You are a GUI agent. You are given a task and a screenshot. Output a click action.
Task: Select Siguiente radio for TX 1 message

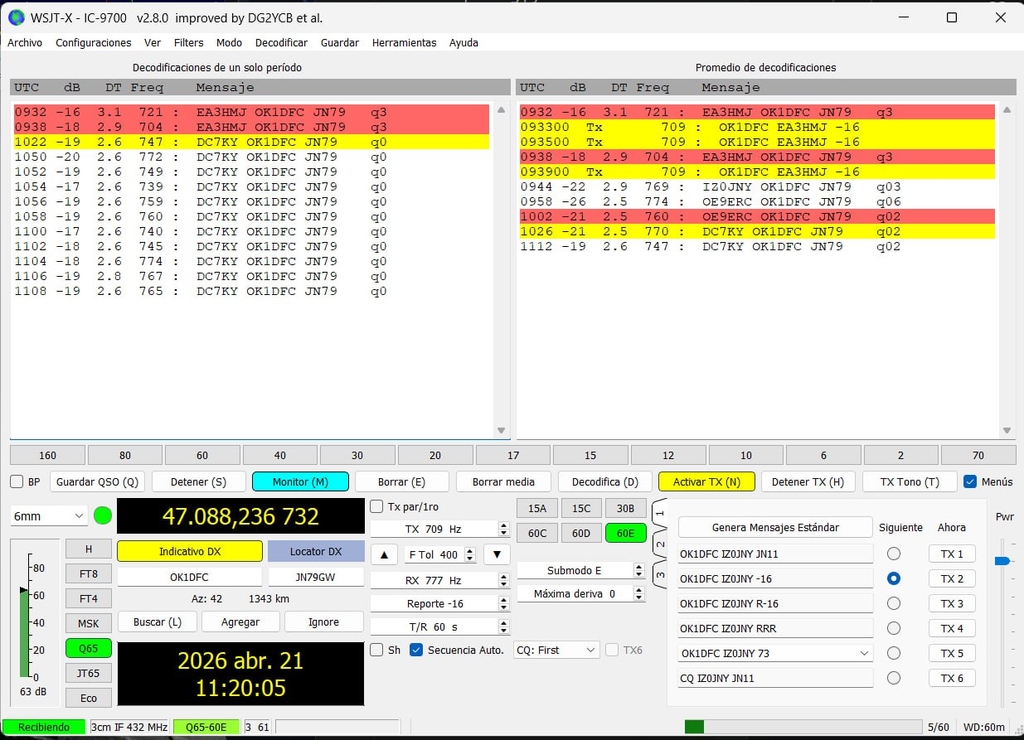click(x=893, y=554)
